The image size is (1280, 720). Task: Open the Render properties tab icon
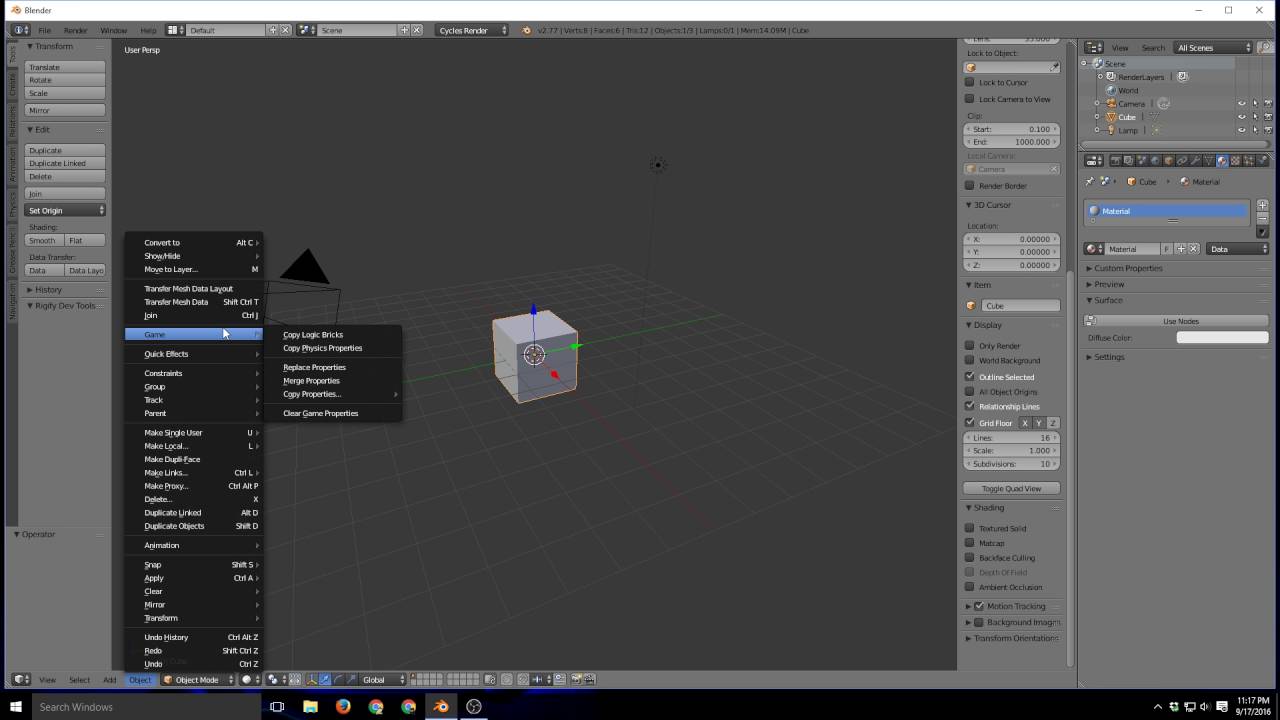[x=1116, y=161]
